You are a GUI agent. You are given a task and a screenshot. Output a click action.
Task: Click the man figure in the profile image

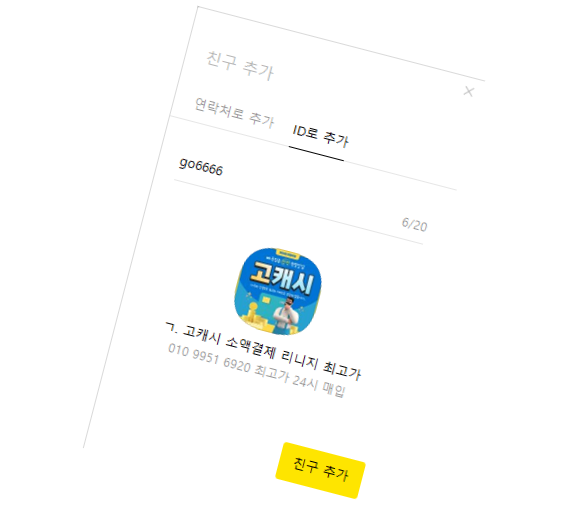tap(286, 315)
